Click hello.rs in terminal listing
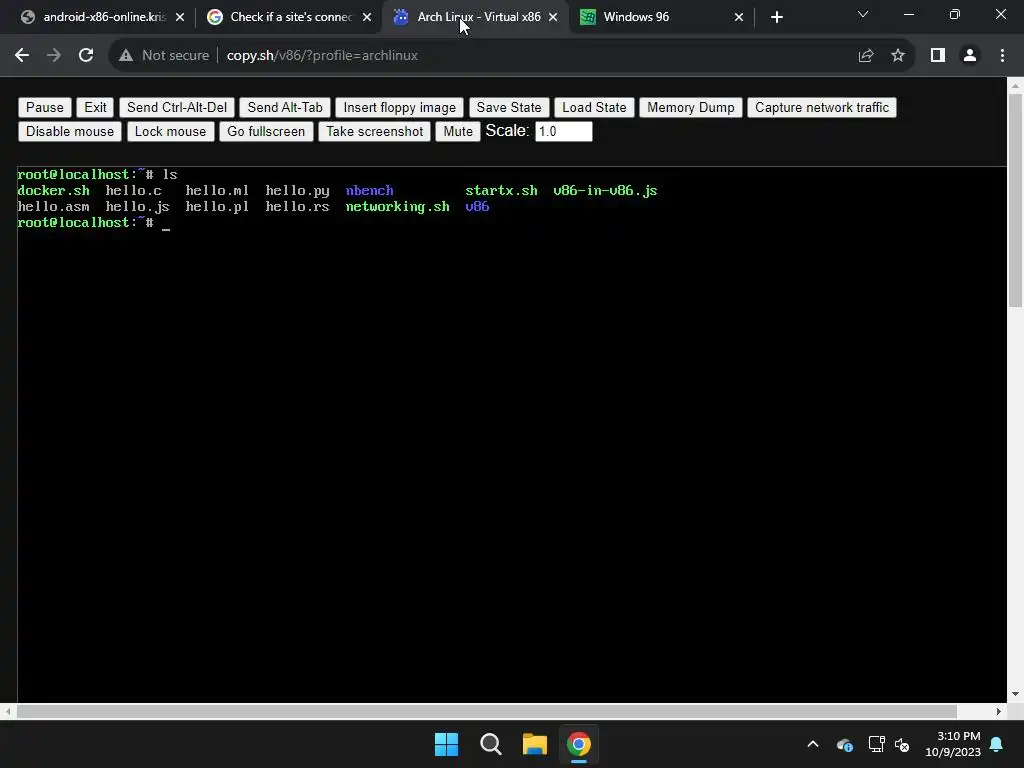Image resolution: width=1024 pixels, height=768 pixels. click(297, 206)
